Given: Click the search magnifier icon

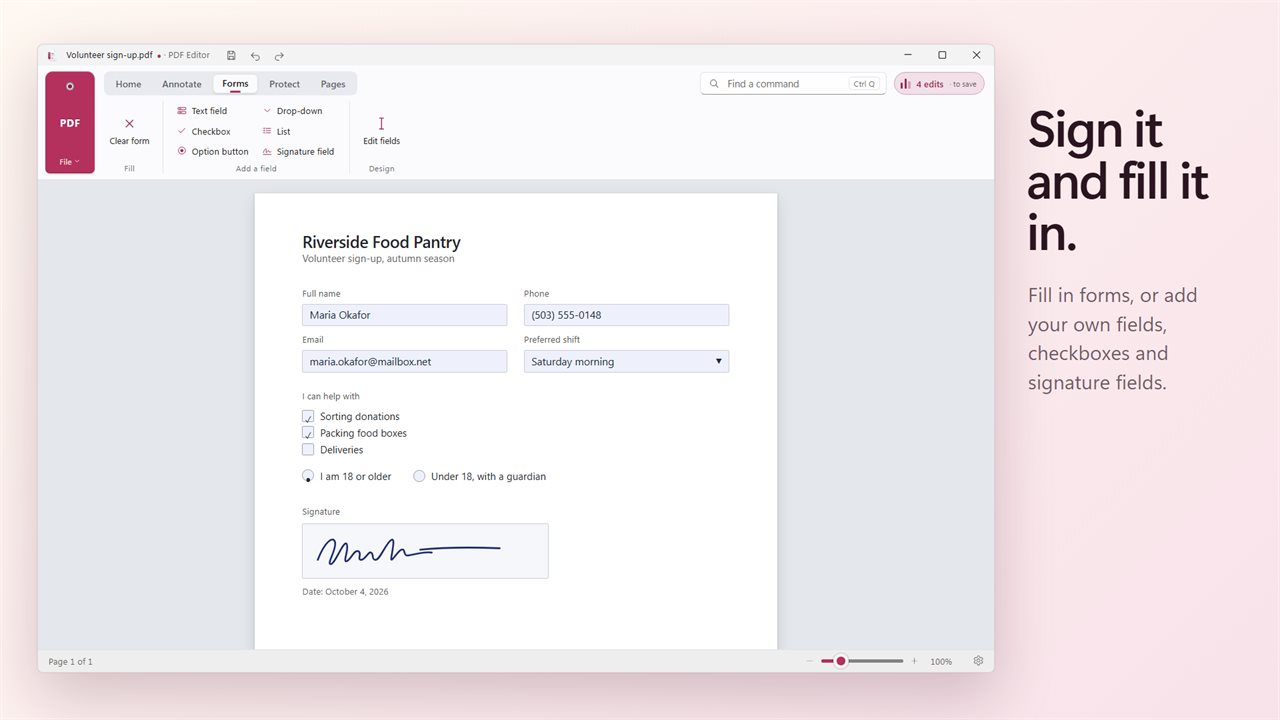Looking at the screenshot, I should point(714,84).
